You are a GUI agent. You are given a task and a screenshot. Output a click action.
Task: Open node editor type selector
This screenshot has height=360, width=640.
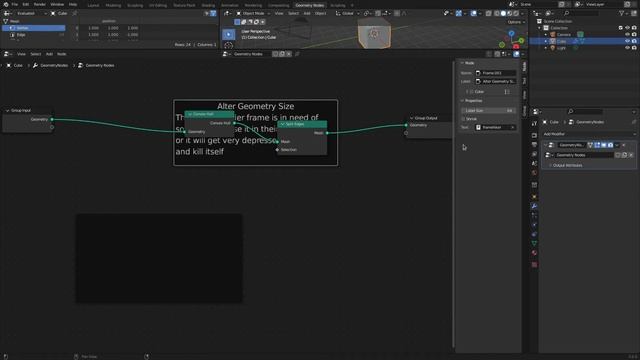coord(8,54)
